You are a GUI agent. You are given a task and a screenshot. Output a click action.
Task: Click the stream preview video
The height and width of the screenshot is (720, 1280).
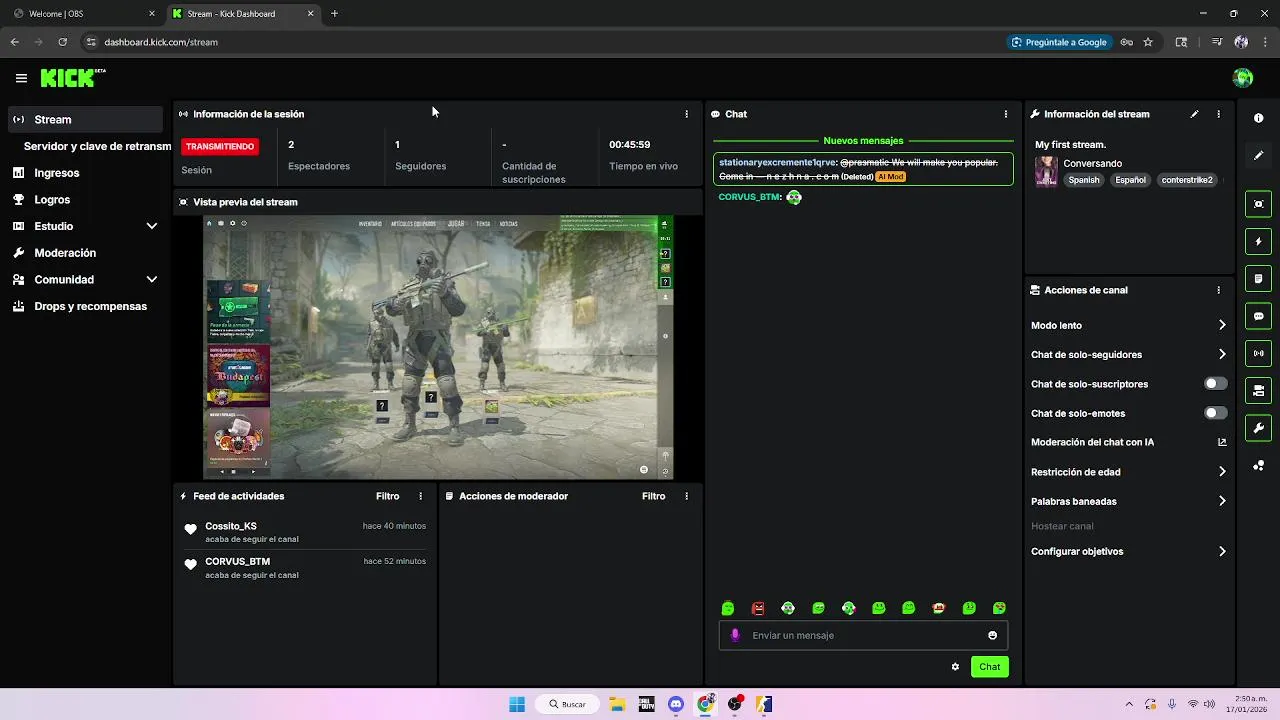point(438,347)
